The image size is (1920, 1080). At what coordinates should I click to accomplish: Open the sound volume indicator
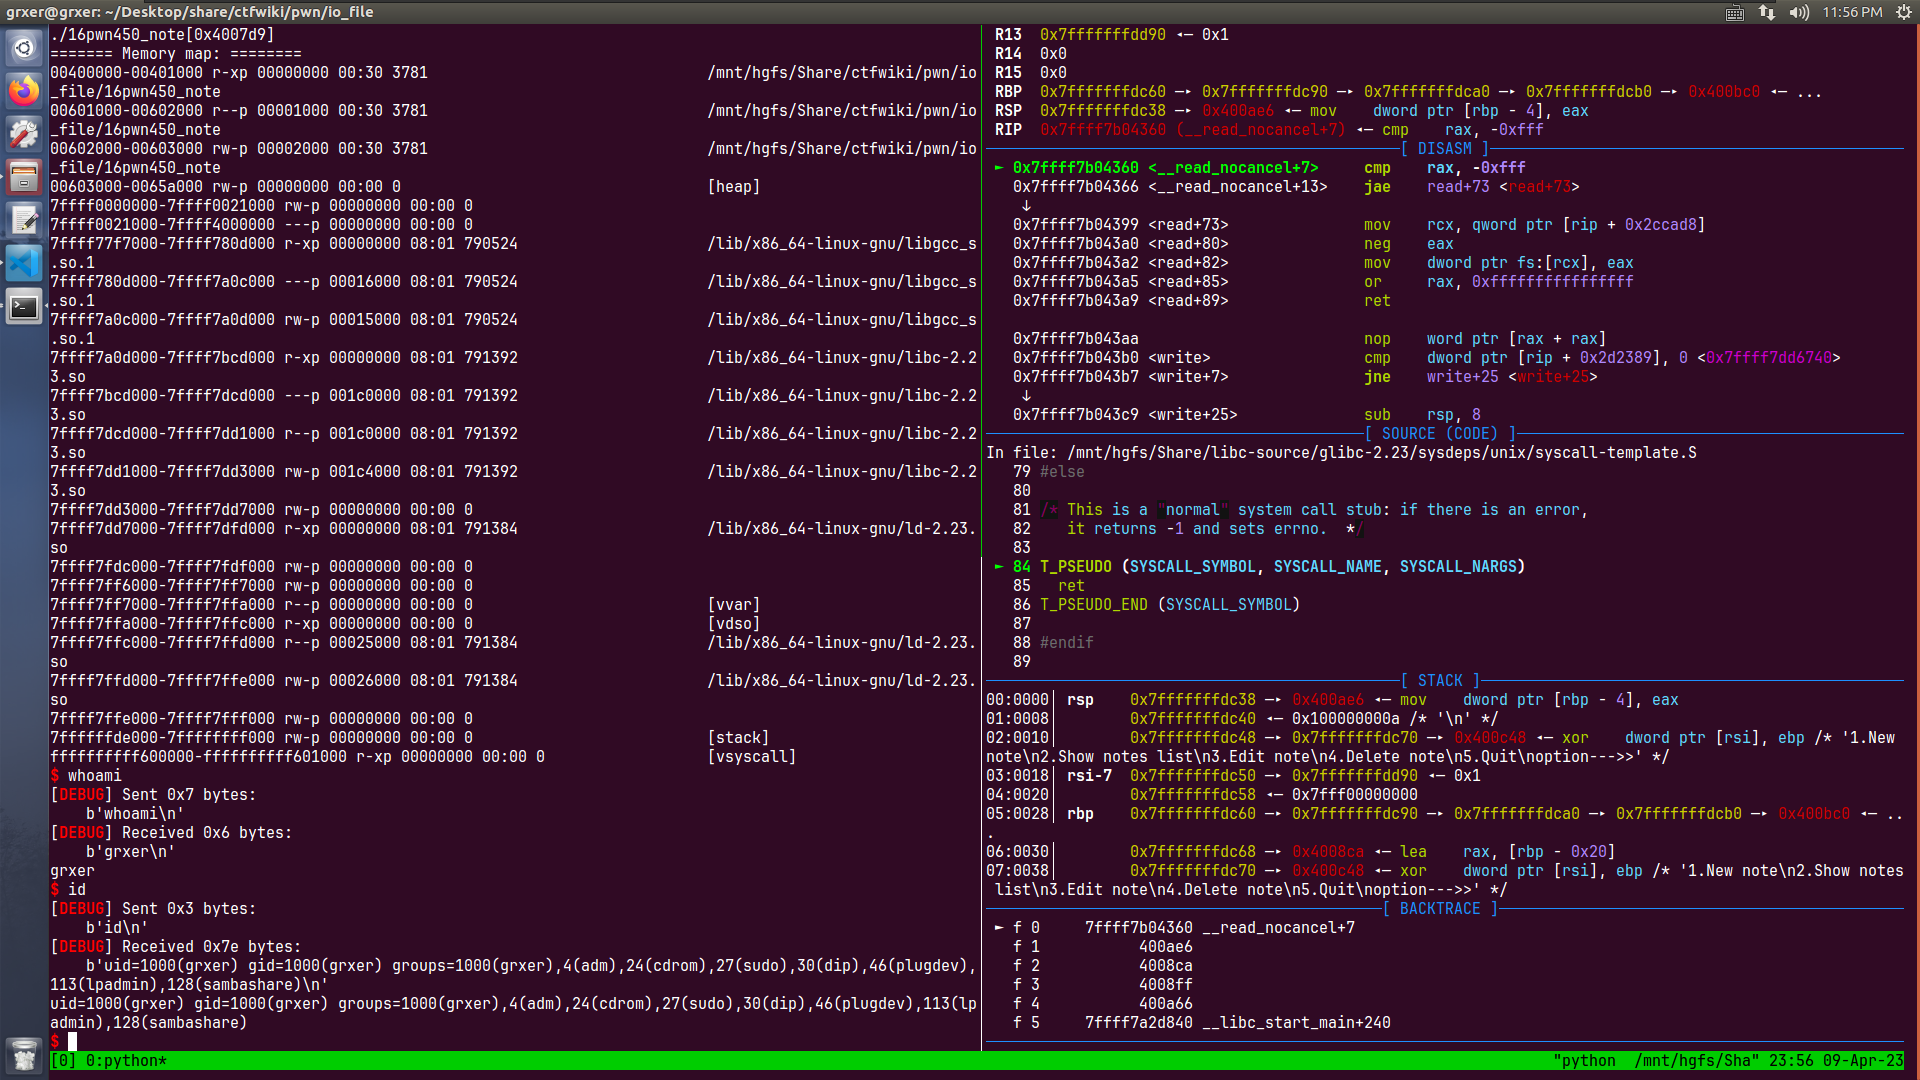pos(1799,12)
